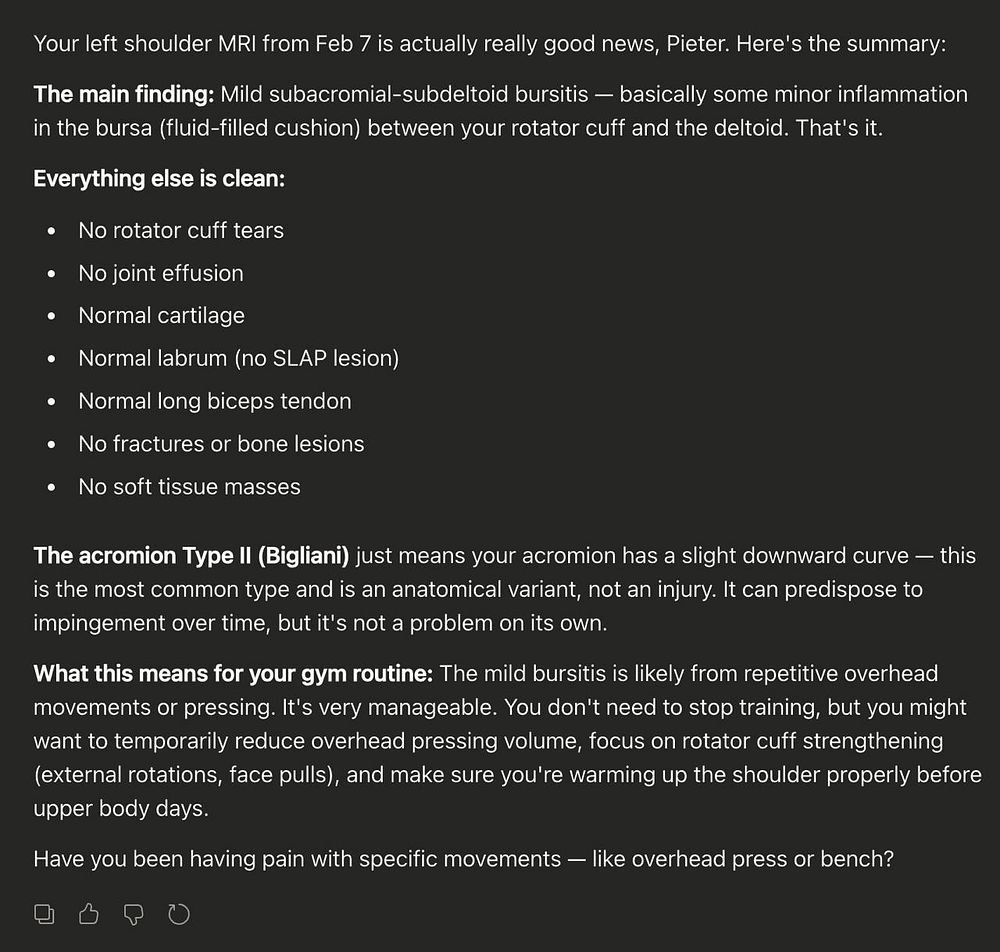Click the "No joint effusion" list item
Screen dimensions: 1000x952
[x=161, y=273]
